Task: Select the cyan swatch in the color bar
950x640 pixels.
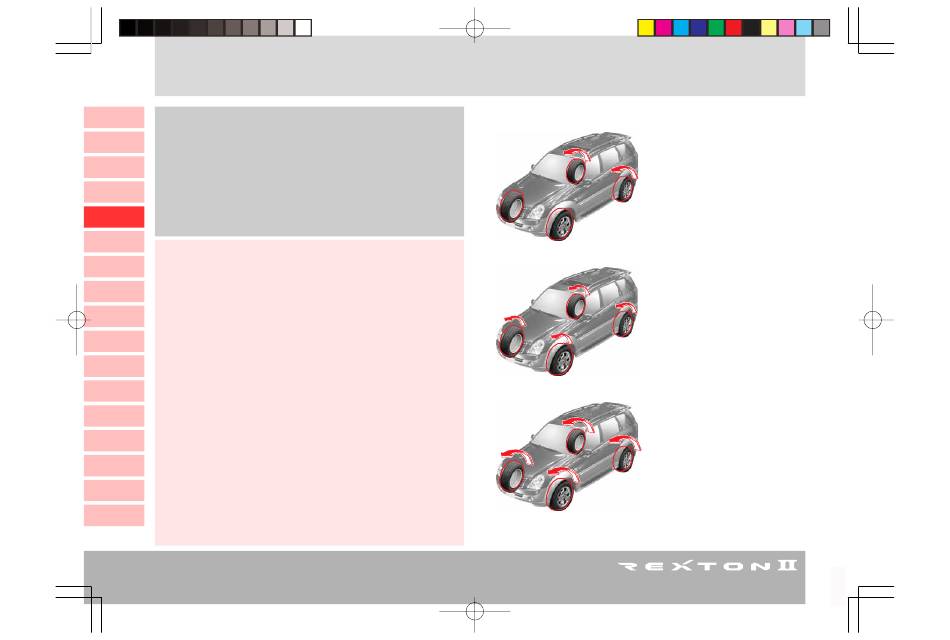Action: point(681,28)
